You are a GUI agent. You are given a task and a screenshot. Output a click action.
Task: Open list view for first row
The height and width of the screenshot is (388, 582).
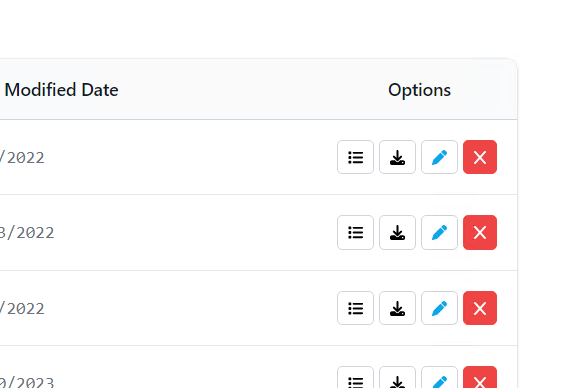(355, 157)
